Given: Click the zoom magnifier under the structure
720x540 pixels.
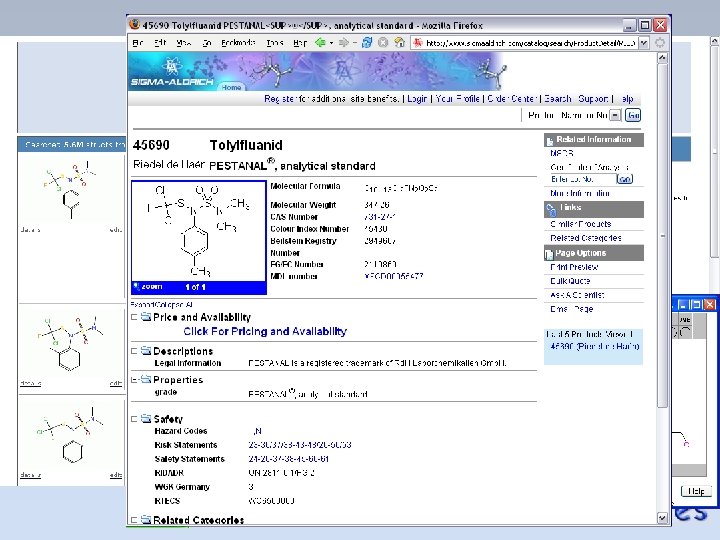Looking at the screenshot, I should coord(136,287).
